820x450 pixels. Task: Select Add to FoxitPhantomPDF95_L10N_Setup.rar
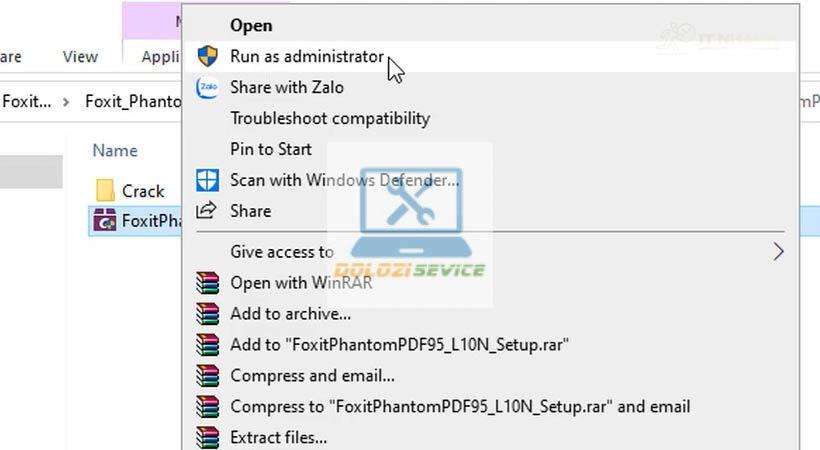tap(399, 345)
